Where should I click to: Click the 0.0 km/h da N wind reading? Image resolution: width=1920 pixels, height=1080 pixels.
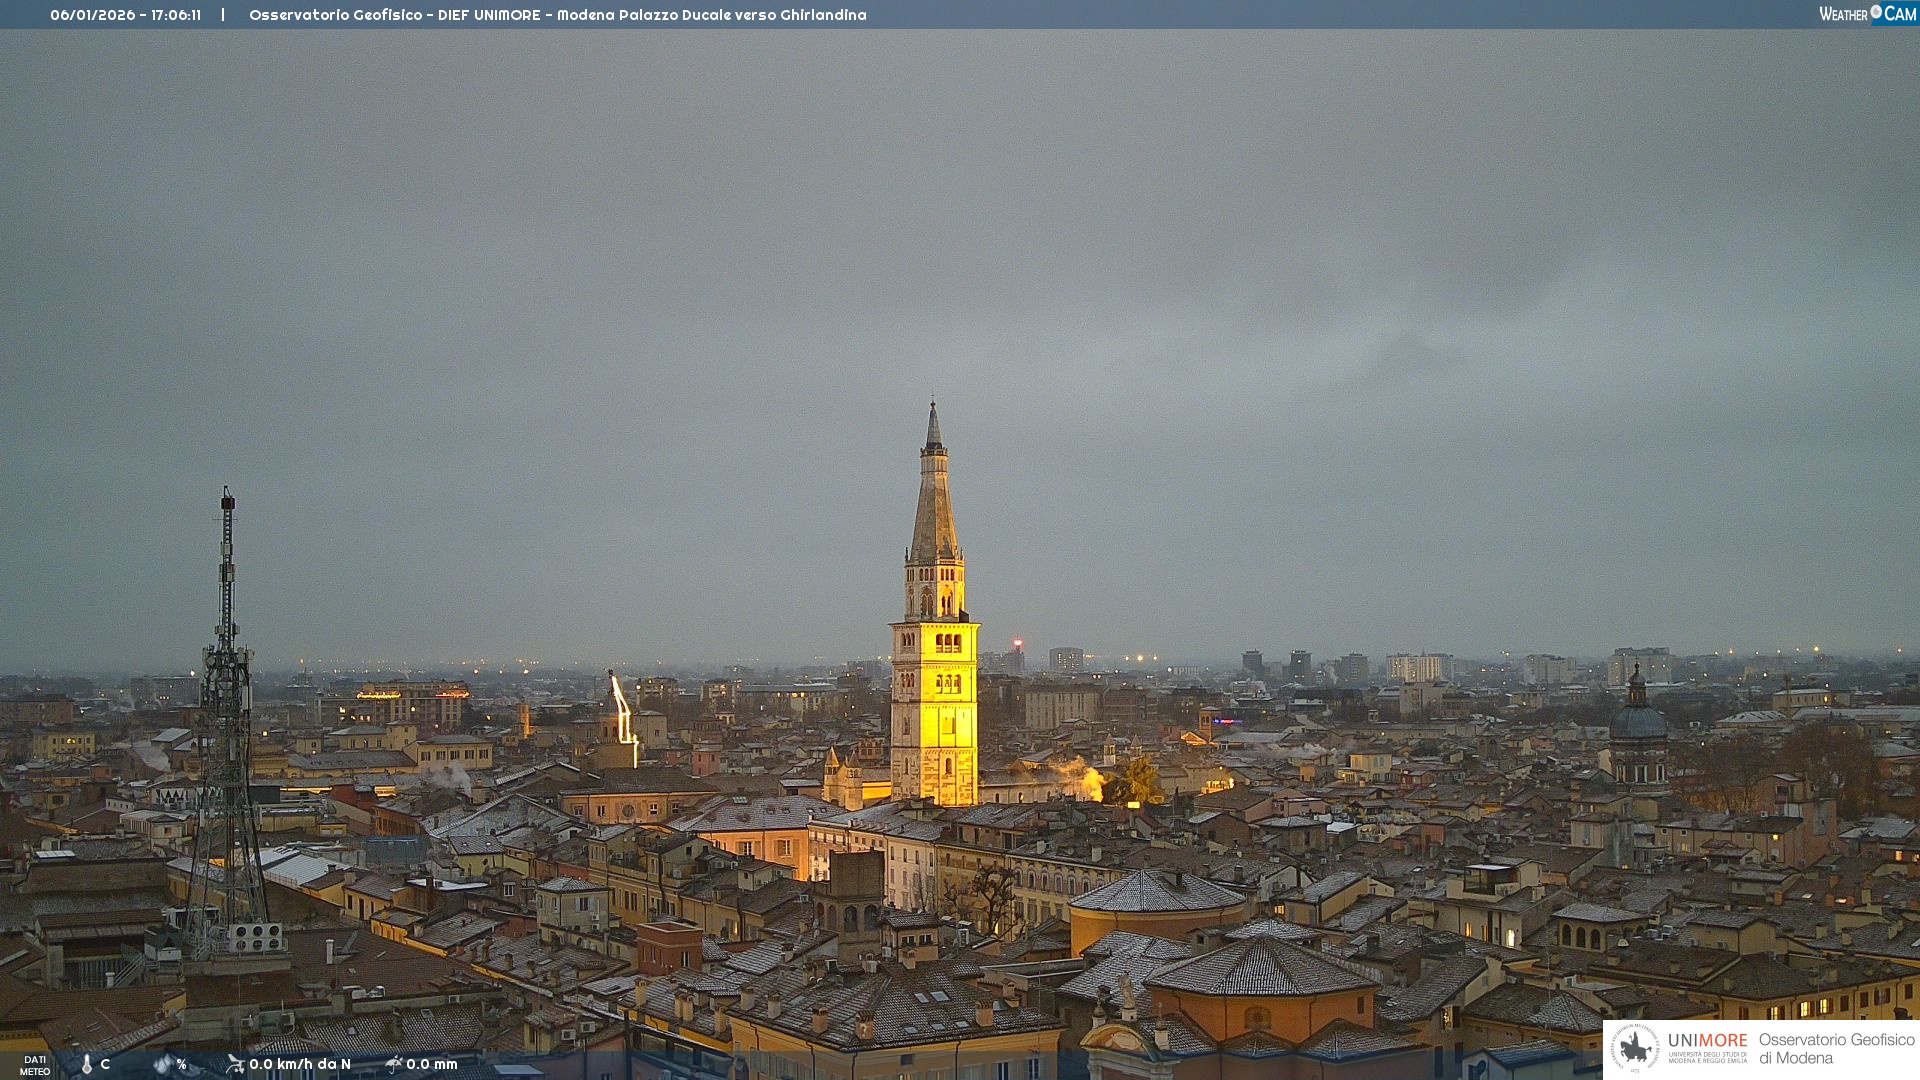[300, 1064]
